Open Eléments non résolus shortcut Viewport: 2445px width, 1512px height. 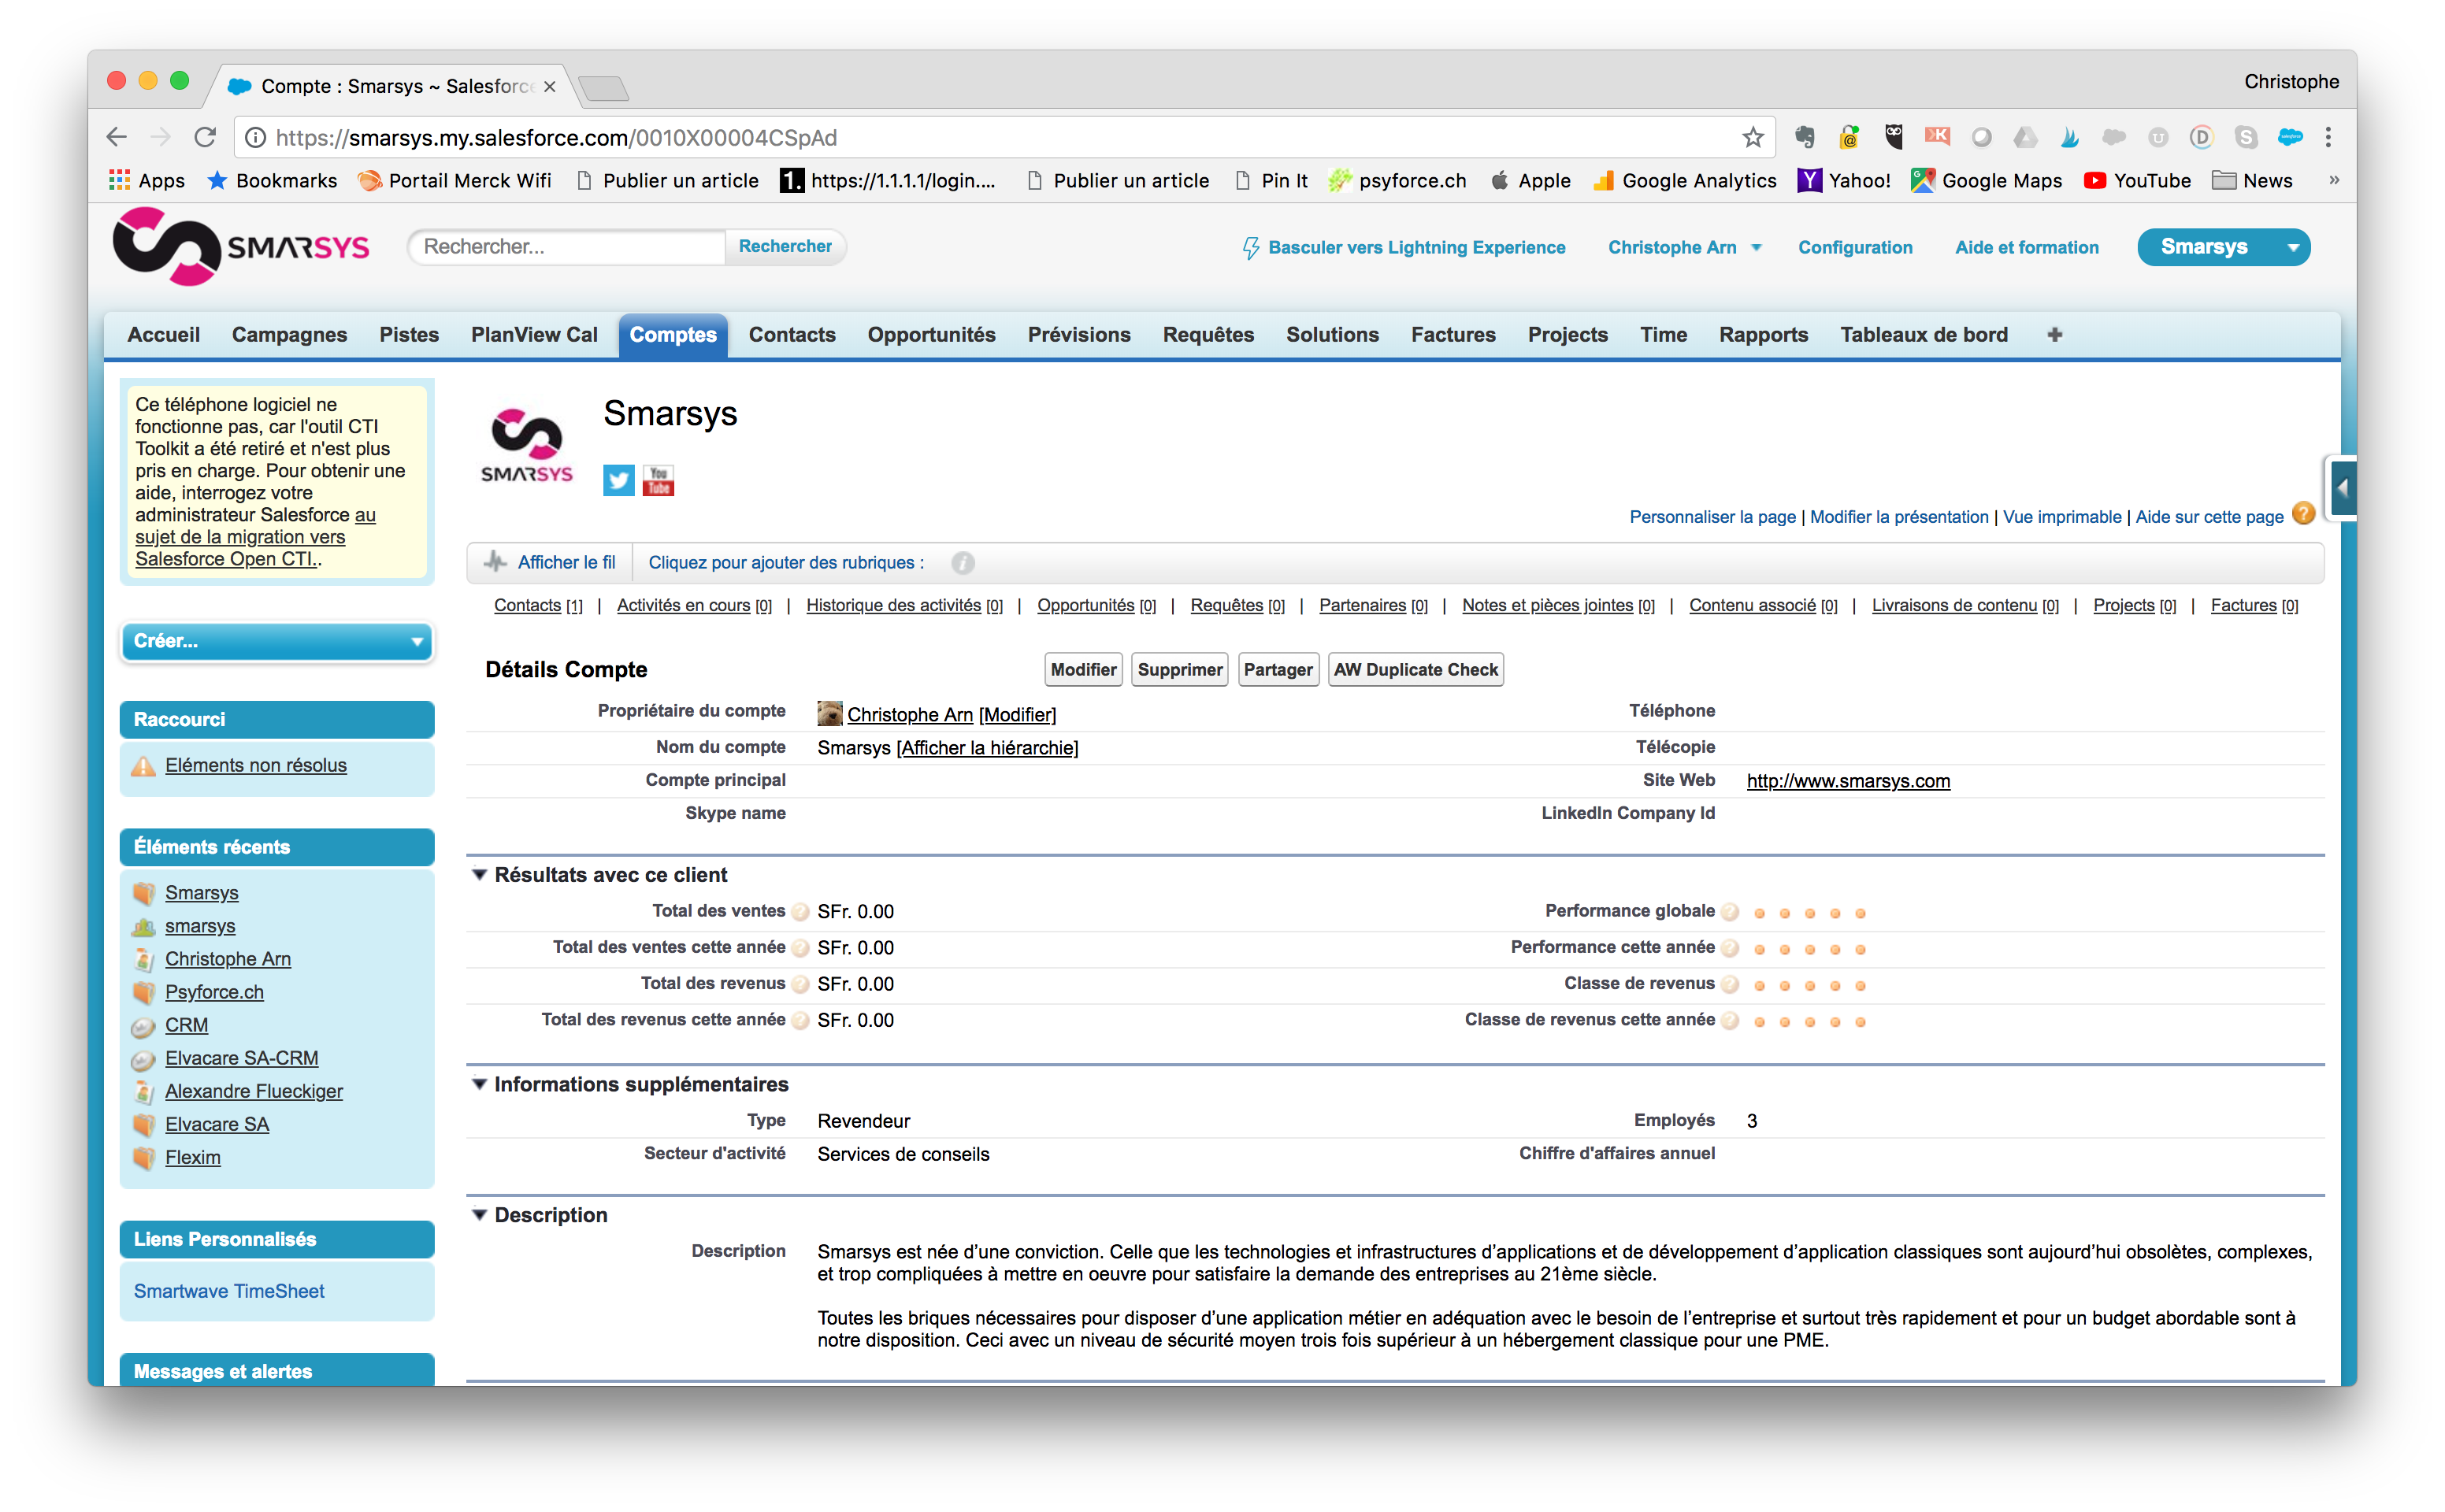click(x=256, y=765)
